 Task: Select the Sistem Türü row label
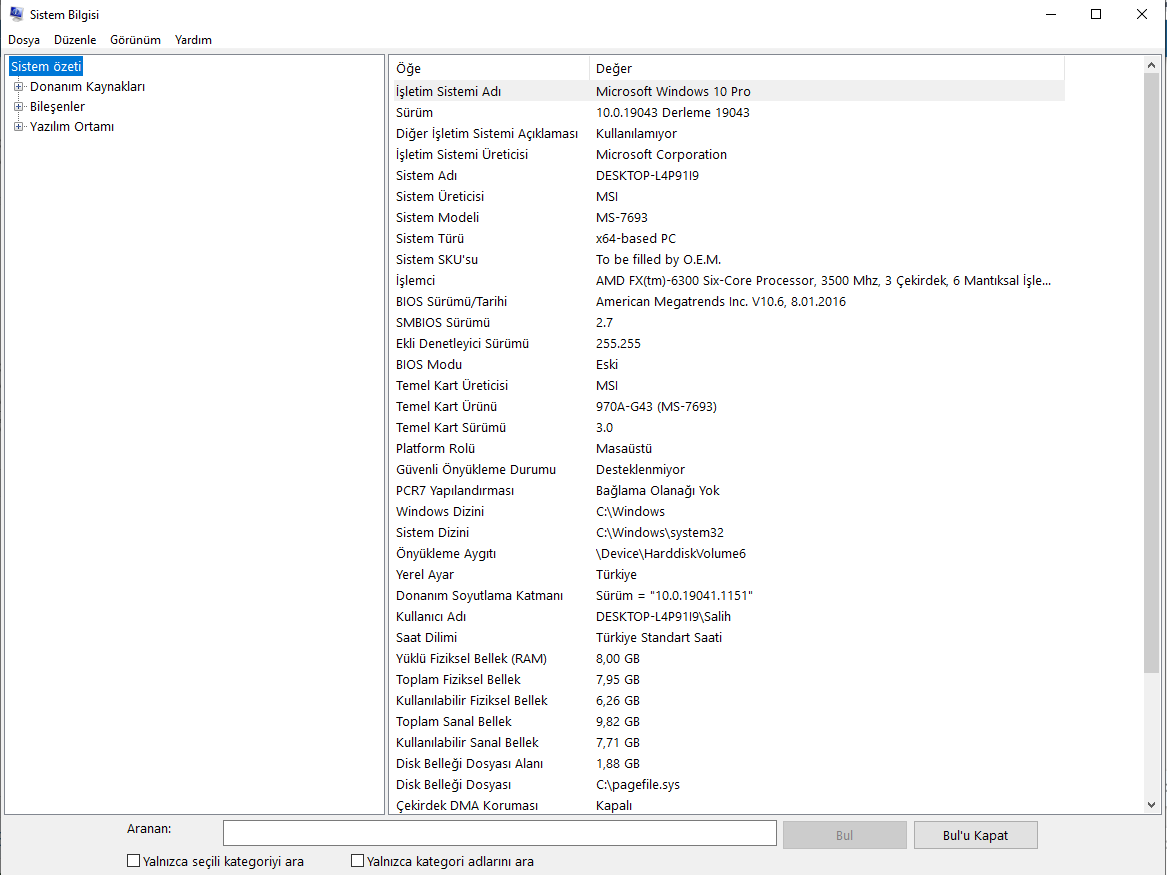click(430, 238)
